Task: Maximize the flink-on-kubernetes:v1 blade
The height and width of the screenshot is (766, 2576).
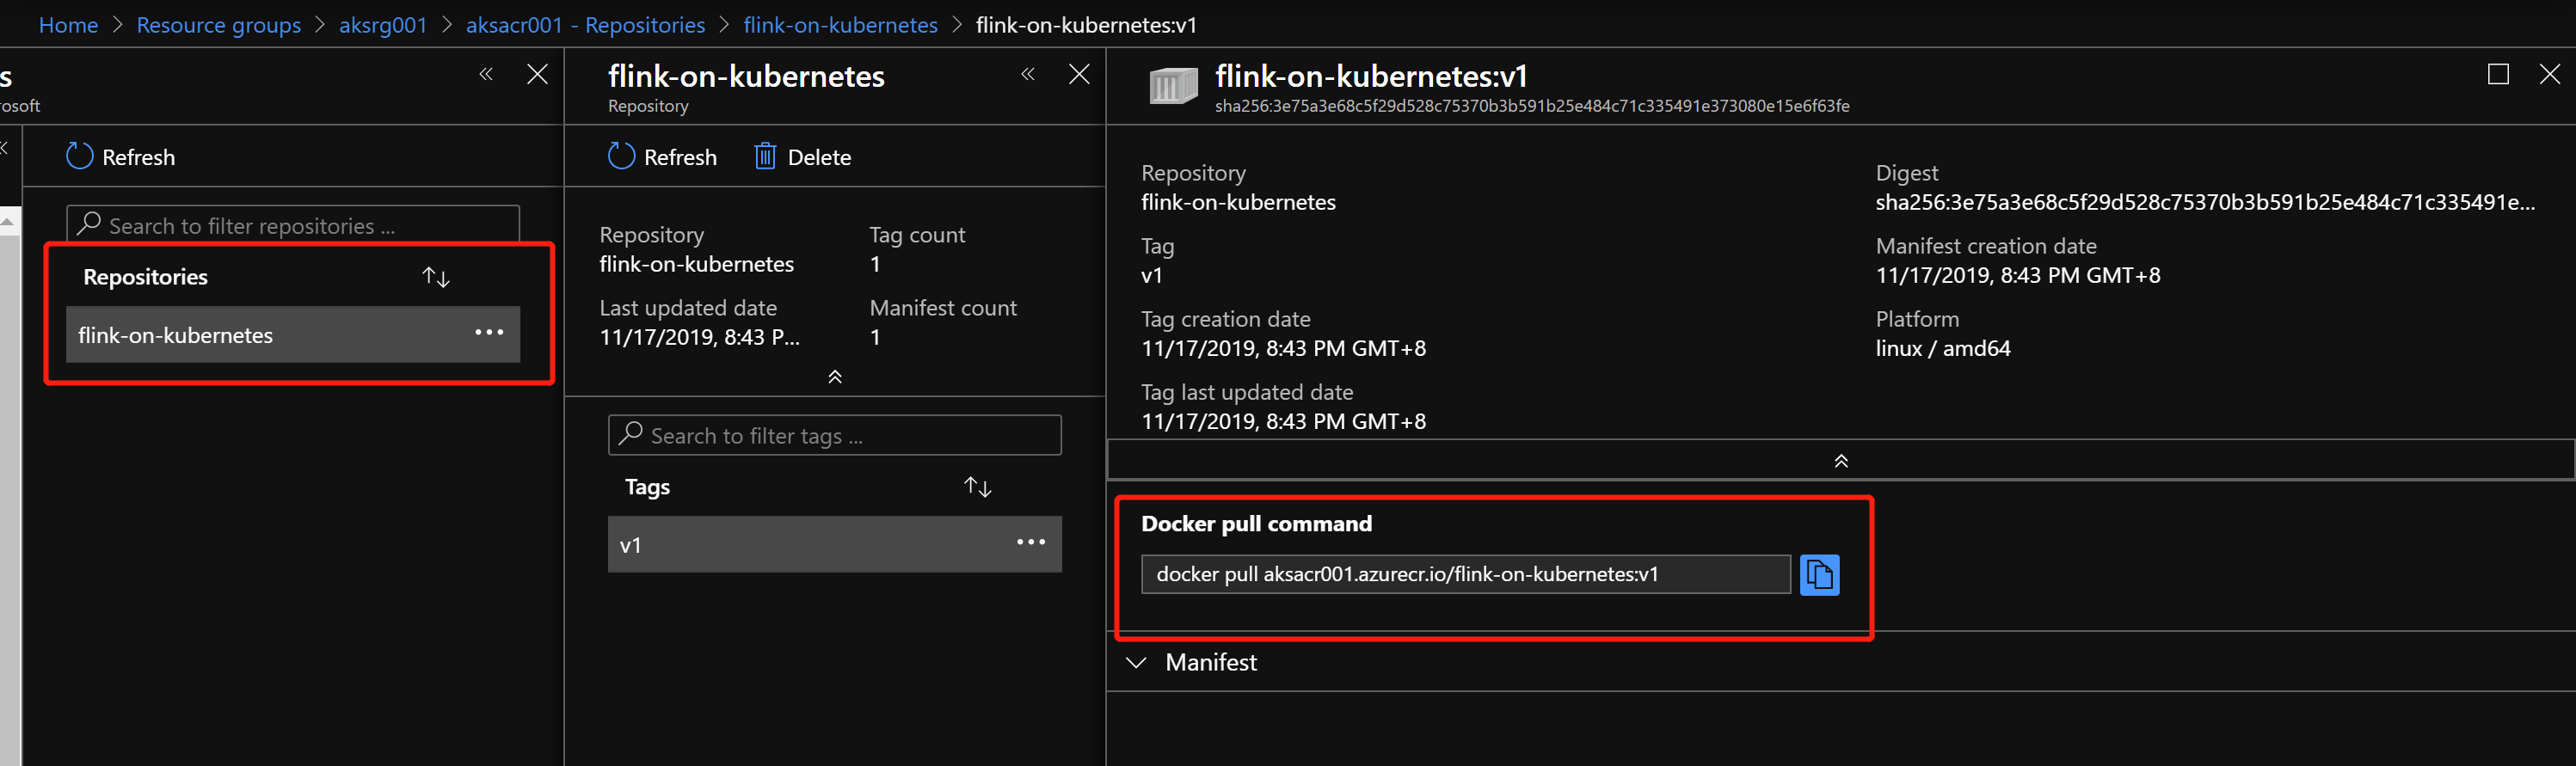Action: point(2497,75)
